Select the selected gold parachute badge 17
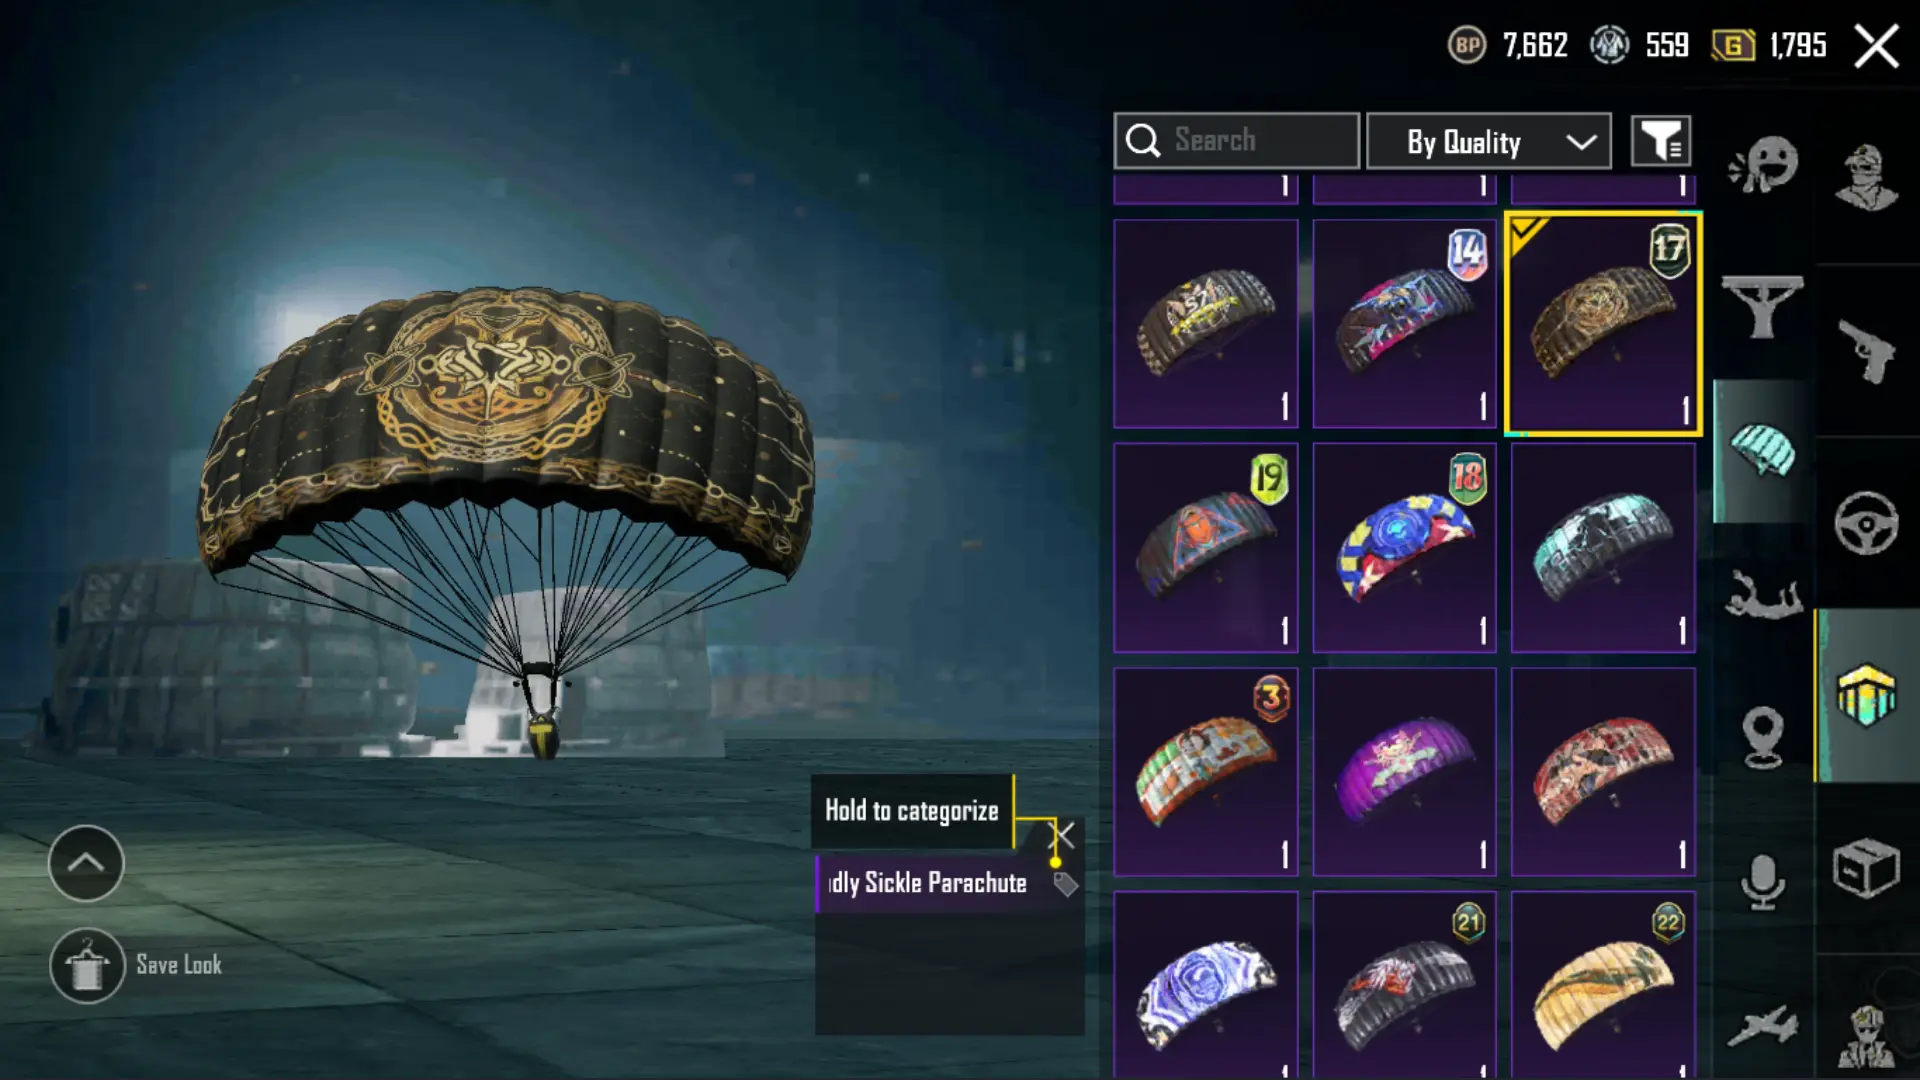 1603,324
